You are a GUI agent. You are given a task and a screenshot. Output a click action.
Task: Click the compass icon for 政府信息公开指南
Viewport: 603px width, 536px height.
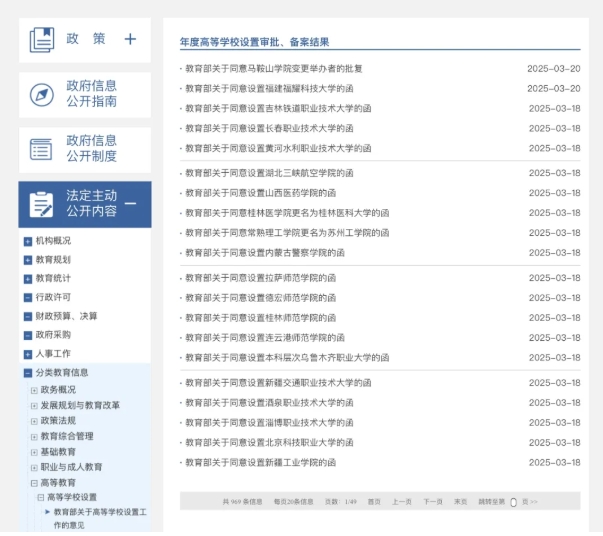tap(41, 95)
